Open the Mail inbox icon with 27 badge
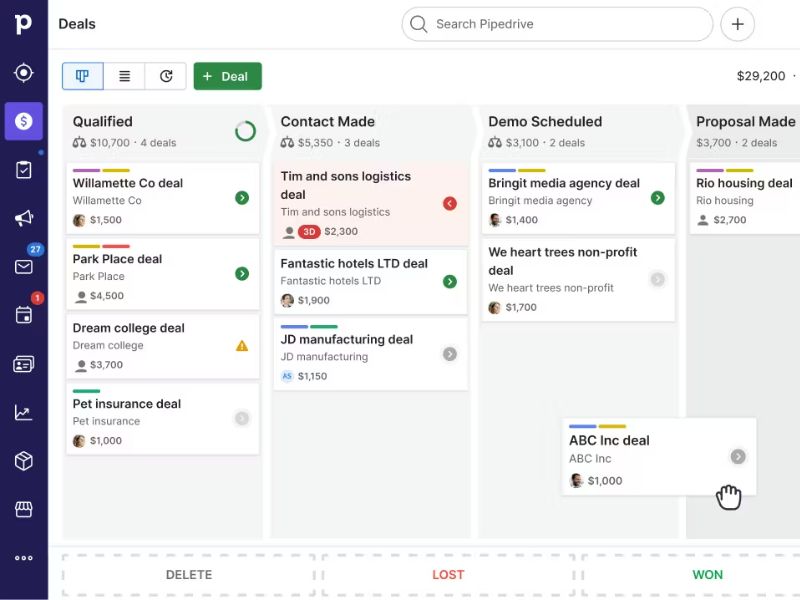This screenshot has width=800, height=600. [23, 266]
